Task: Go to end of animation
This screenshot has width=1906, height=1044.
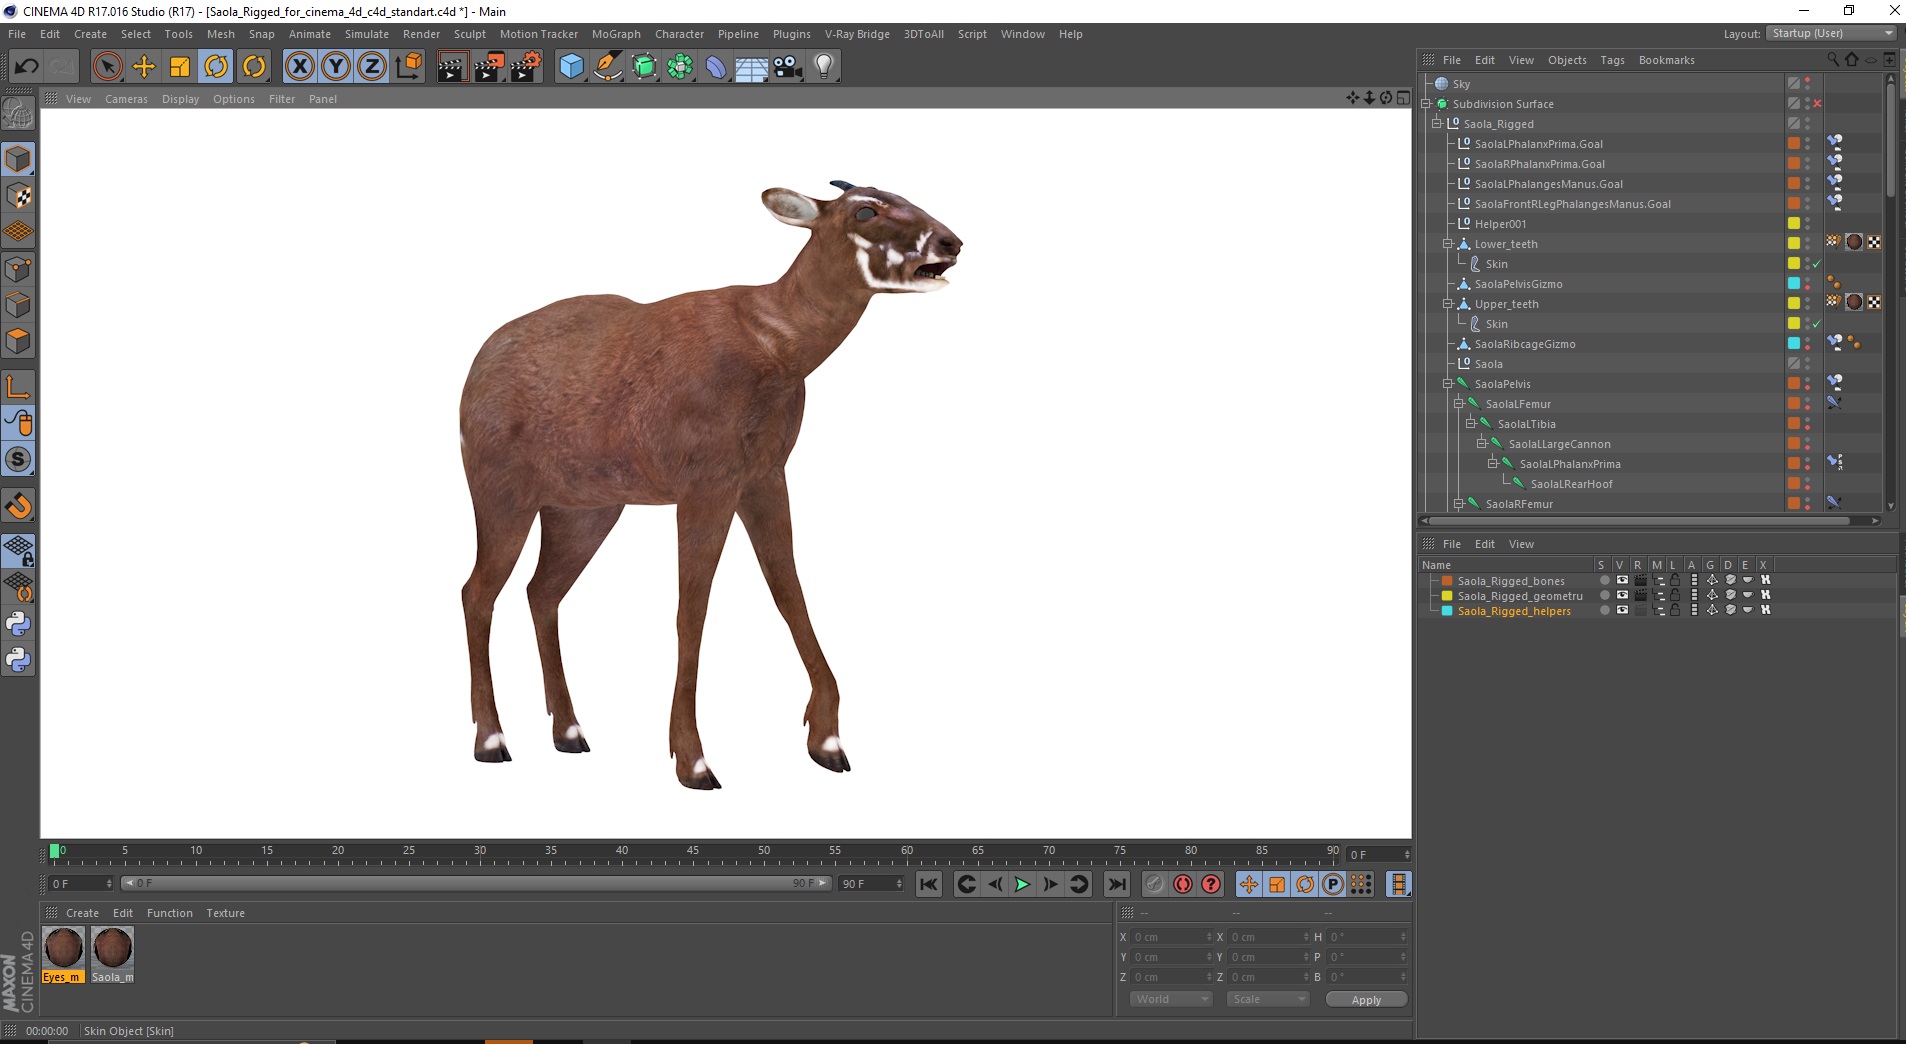Action: click(x=1117, y=884)
